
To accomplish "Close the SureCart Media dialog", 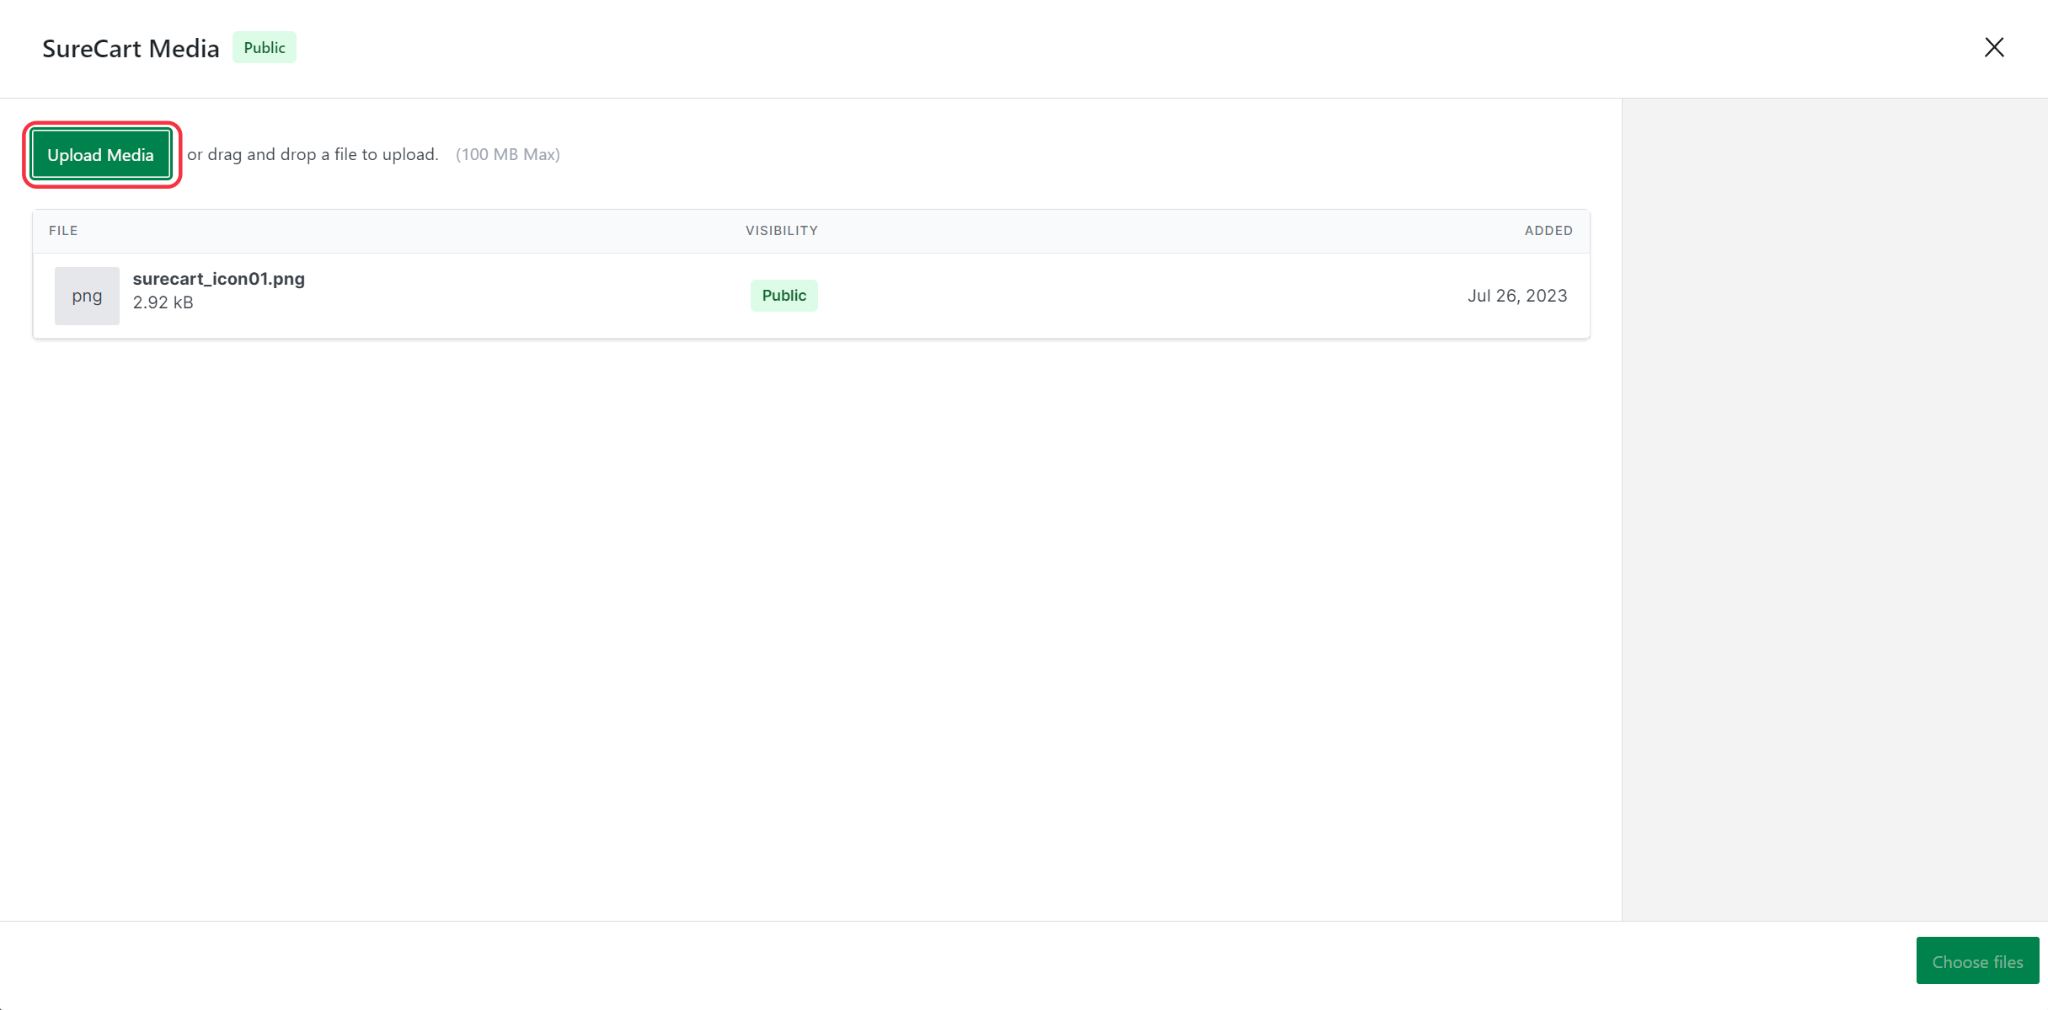I will pyautogui.click(x=1994, y=47).
